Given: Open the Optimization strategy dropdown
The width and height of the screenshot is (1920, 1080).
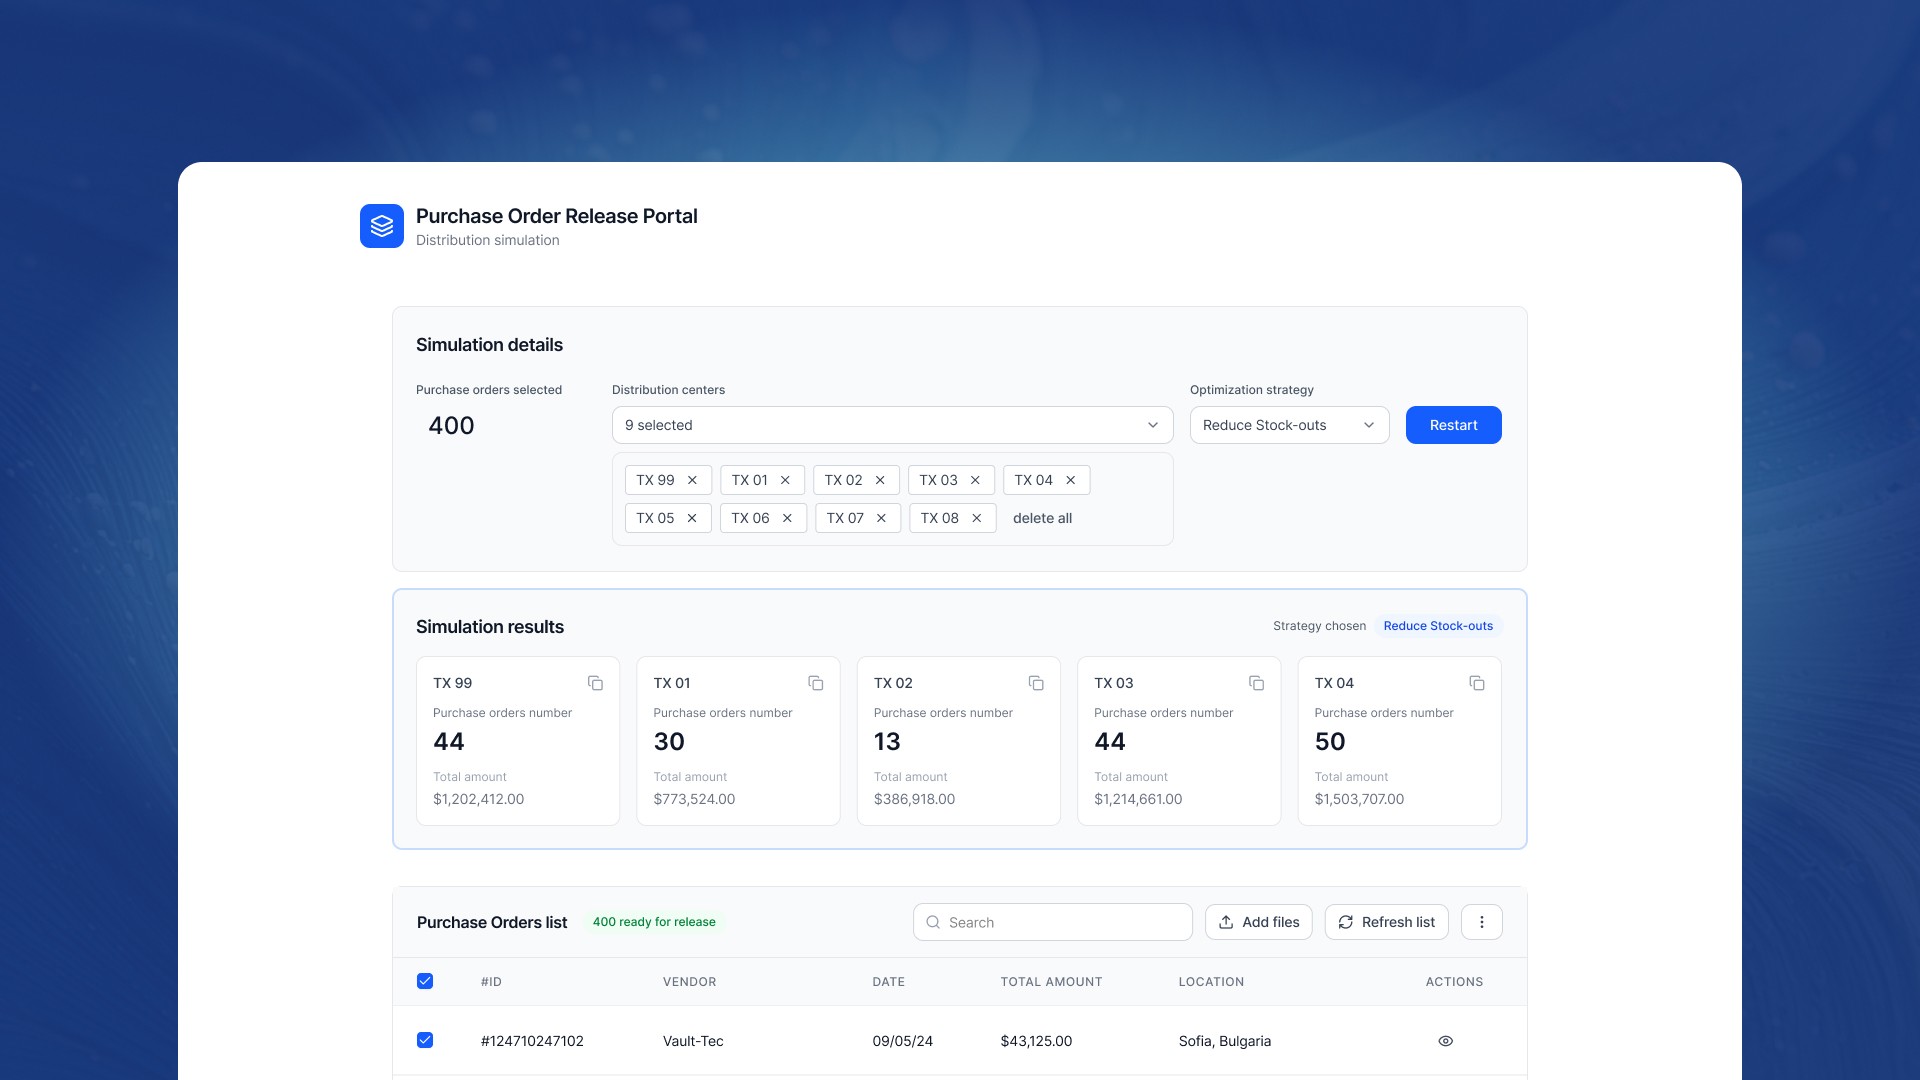Looking at the screenshot, I should pyautogui.click(x=1289, y=425).
